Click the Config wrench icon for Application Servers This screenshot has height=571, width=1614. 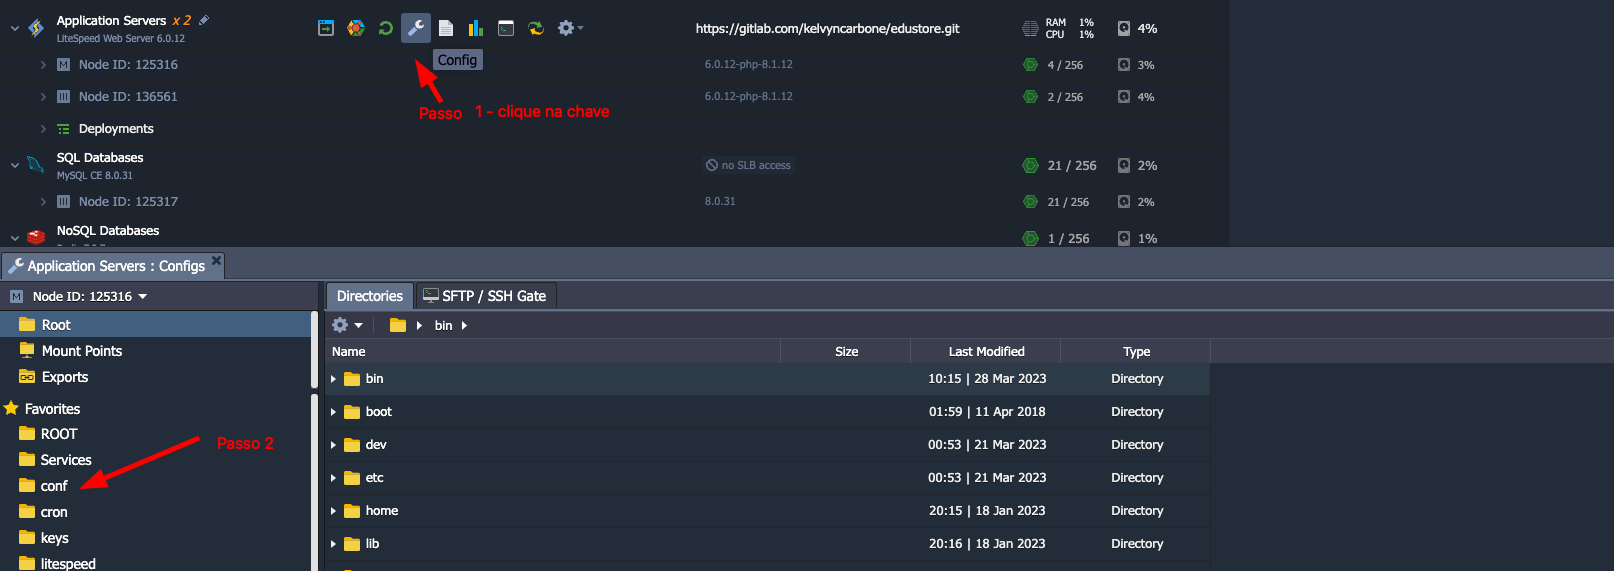(x=416, y=28)
